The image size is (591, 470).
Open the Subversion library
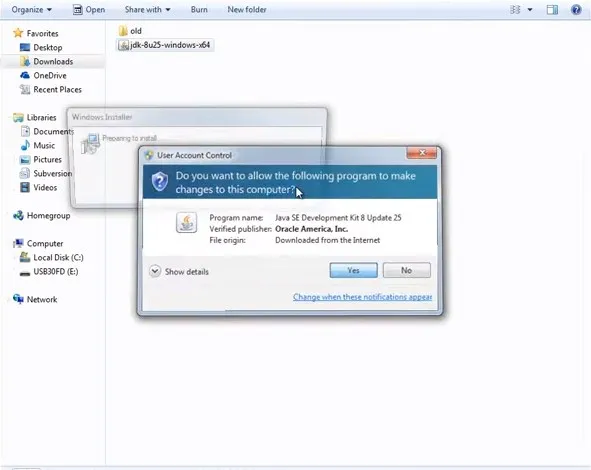point(52,173)
